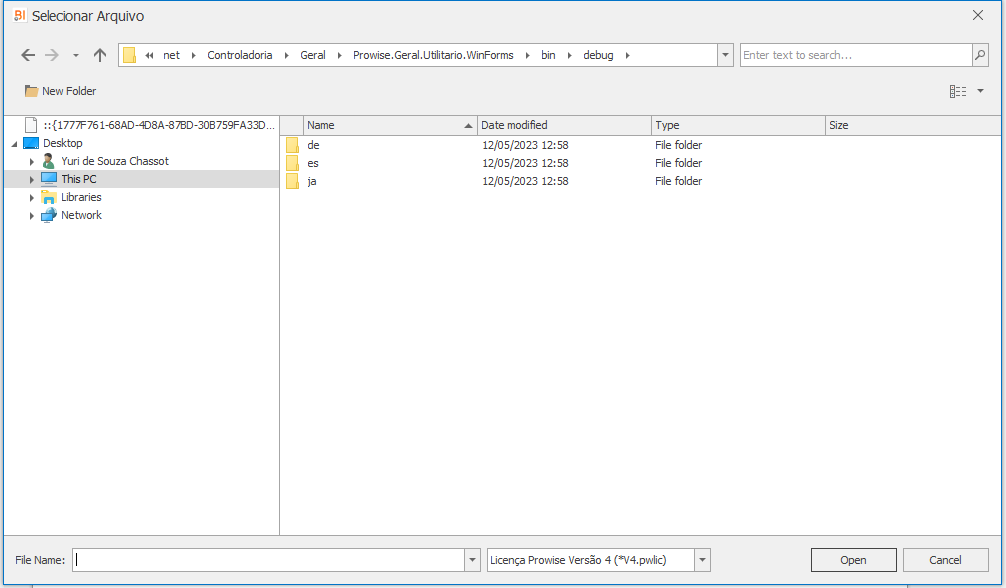This screenshot has width=1006, height=588.
Task: Click Licença Prowise Versão 4 filter box
Action: click(x=590, y=560)
